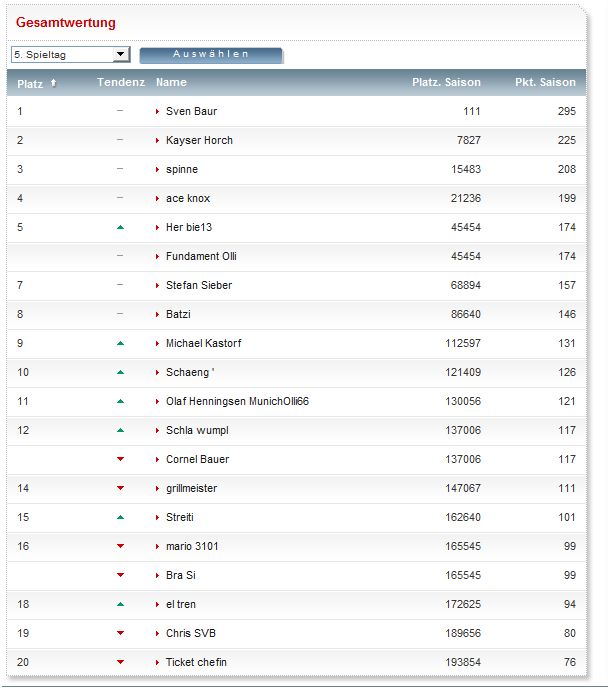The image size is (610, 689).
Task: Click green up-trend icon for Her bie13
Action: [x=120, y=227]
